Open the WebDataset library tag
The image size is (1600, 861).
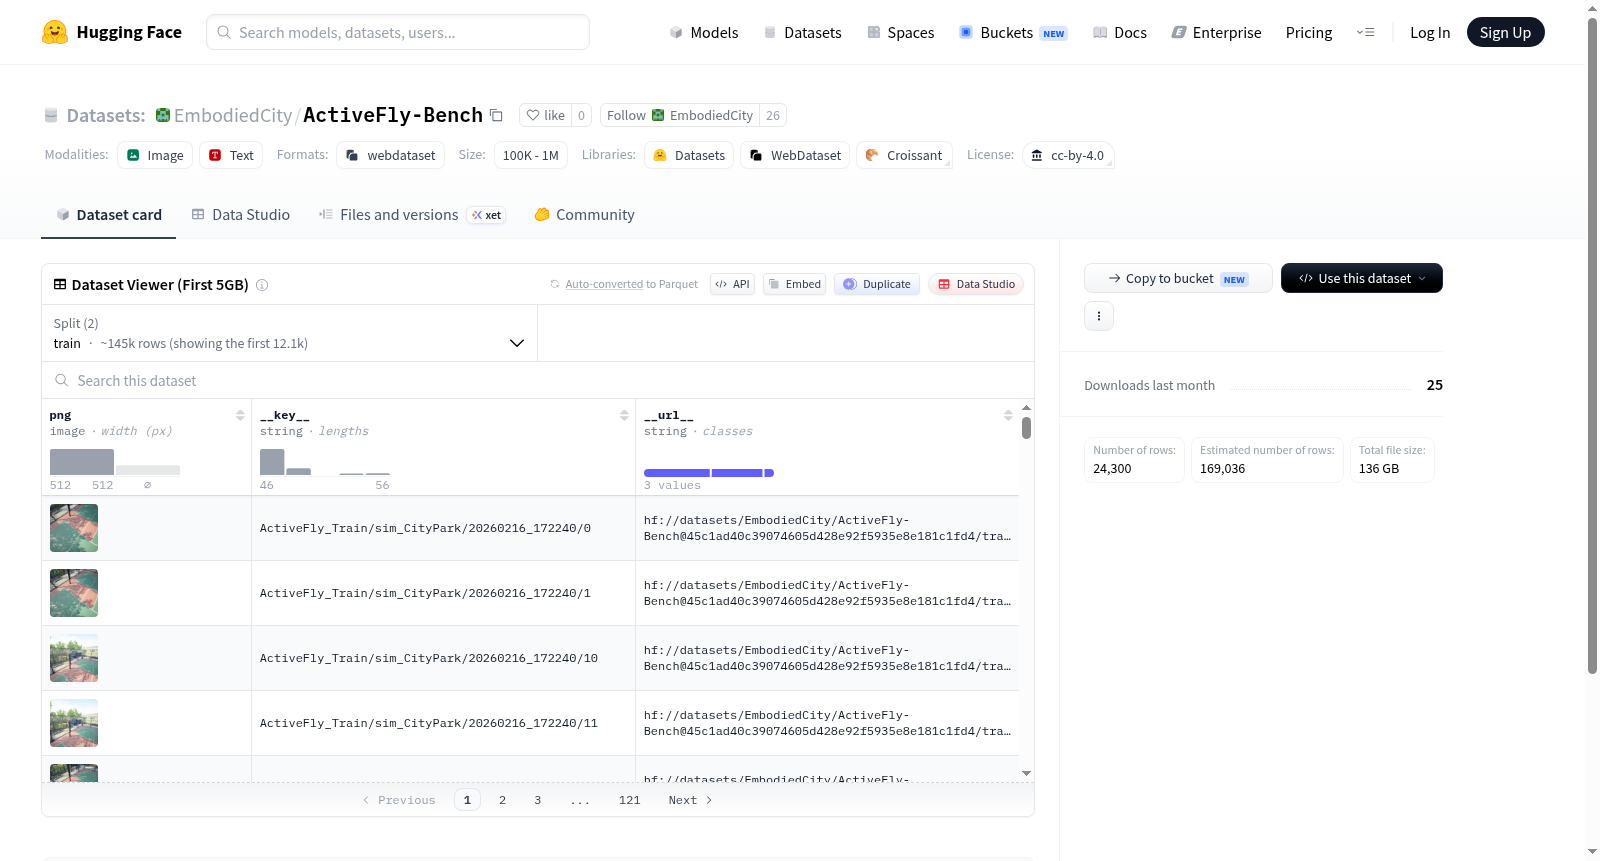pos(795,155)
